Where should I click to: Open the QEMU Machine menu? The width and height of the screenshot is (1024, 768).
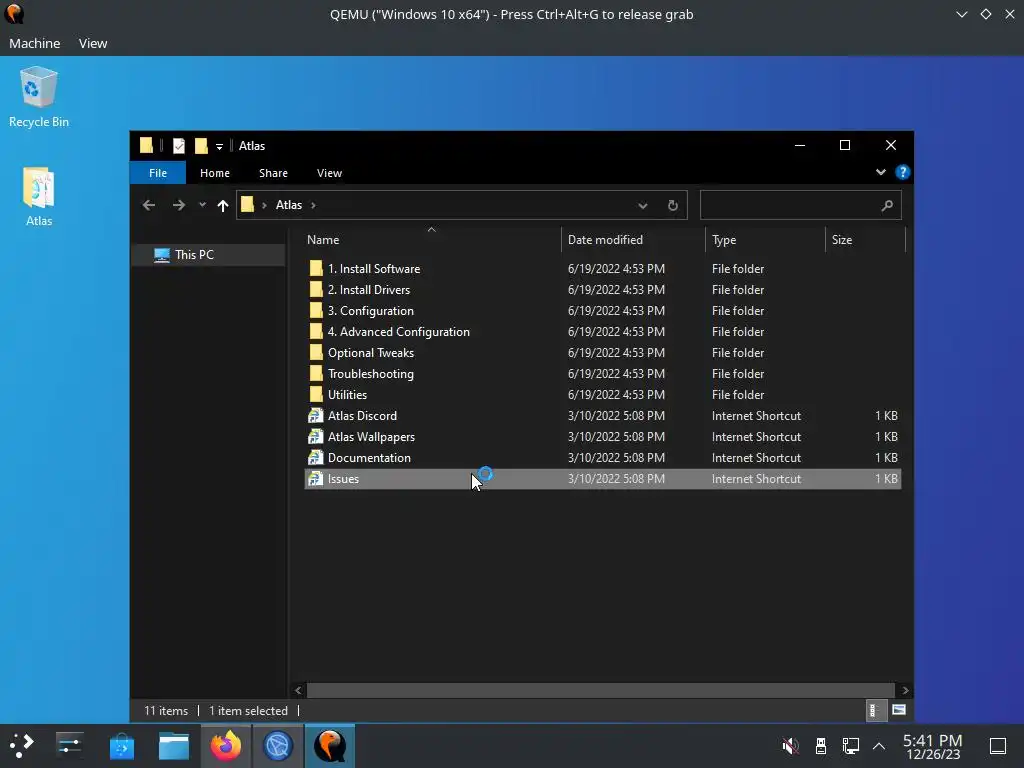click(x=35, y=43)
